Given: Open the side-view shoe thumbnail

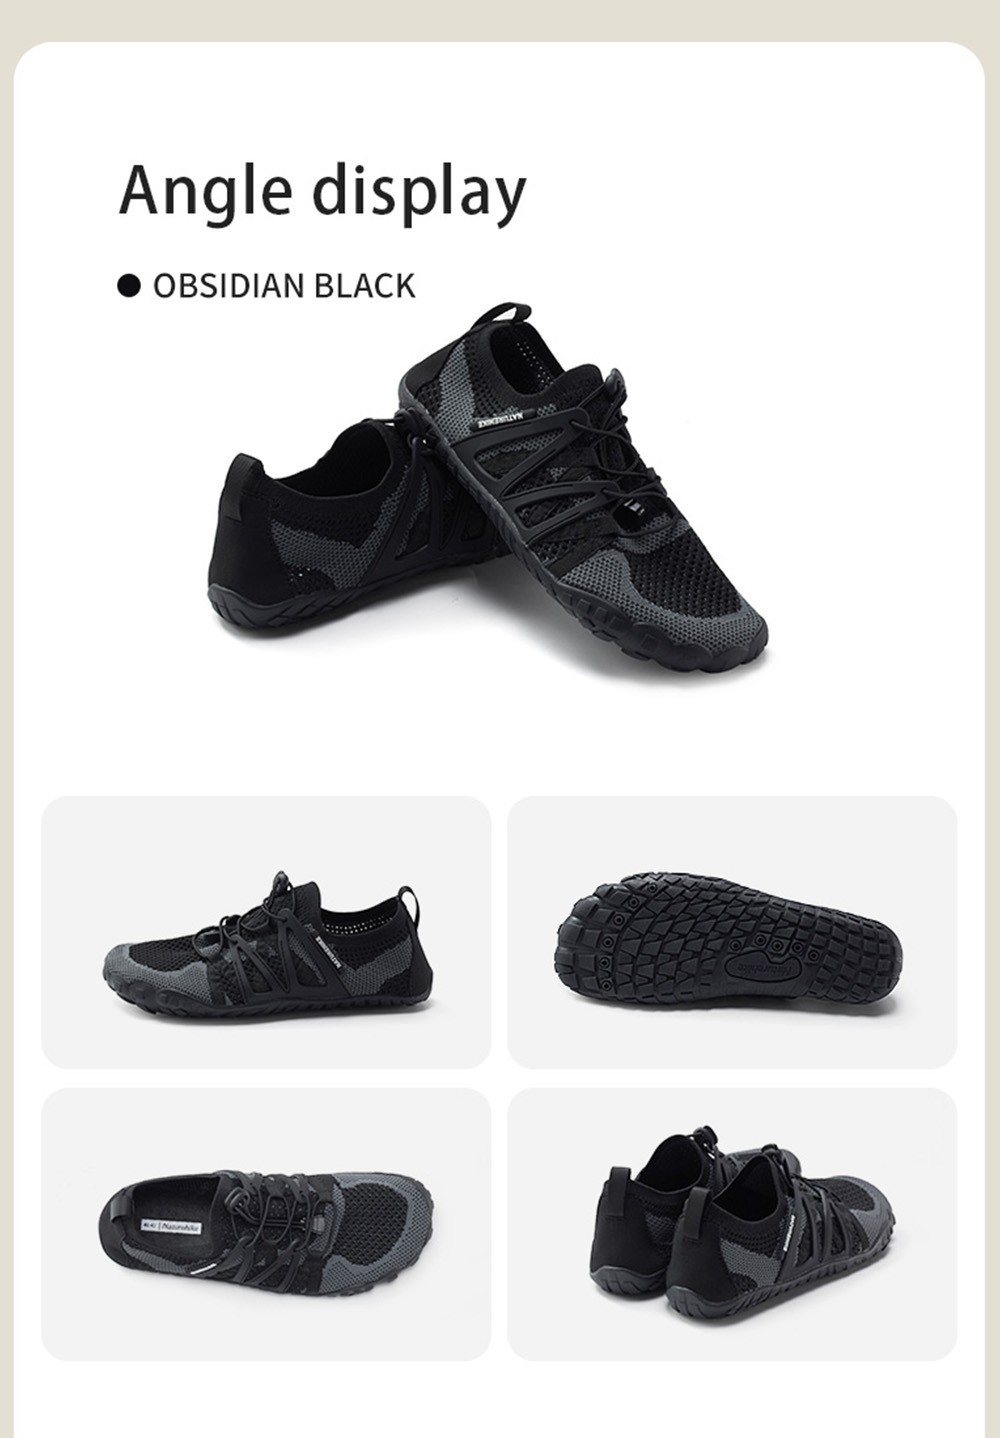Looking at the screenshot, I should coord(266,932).
